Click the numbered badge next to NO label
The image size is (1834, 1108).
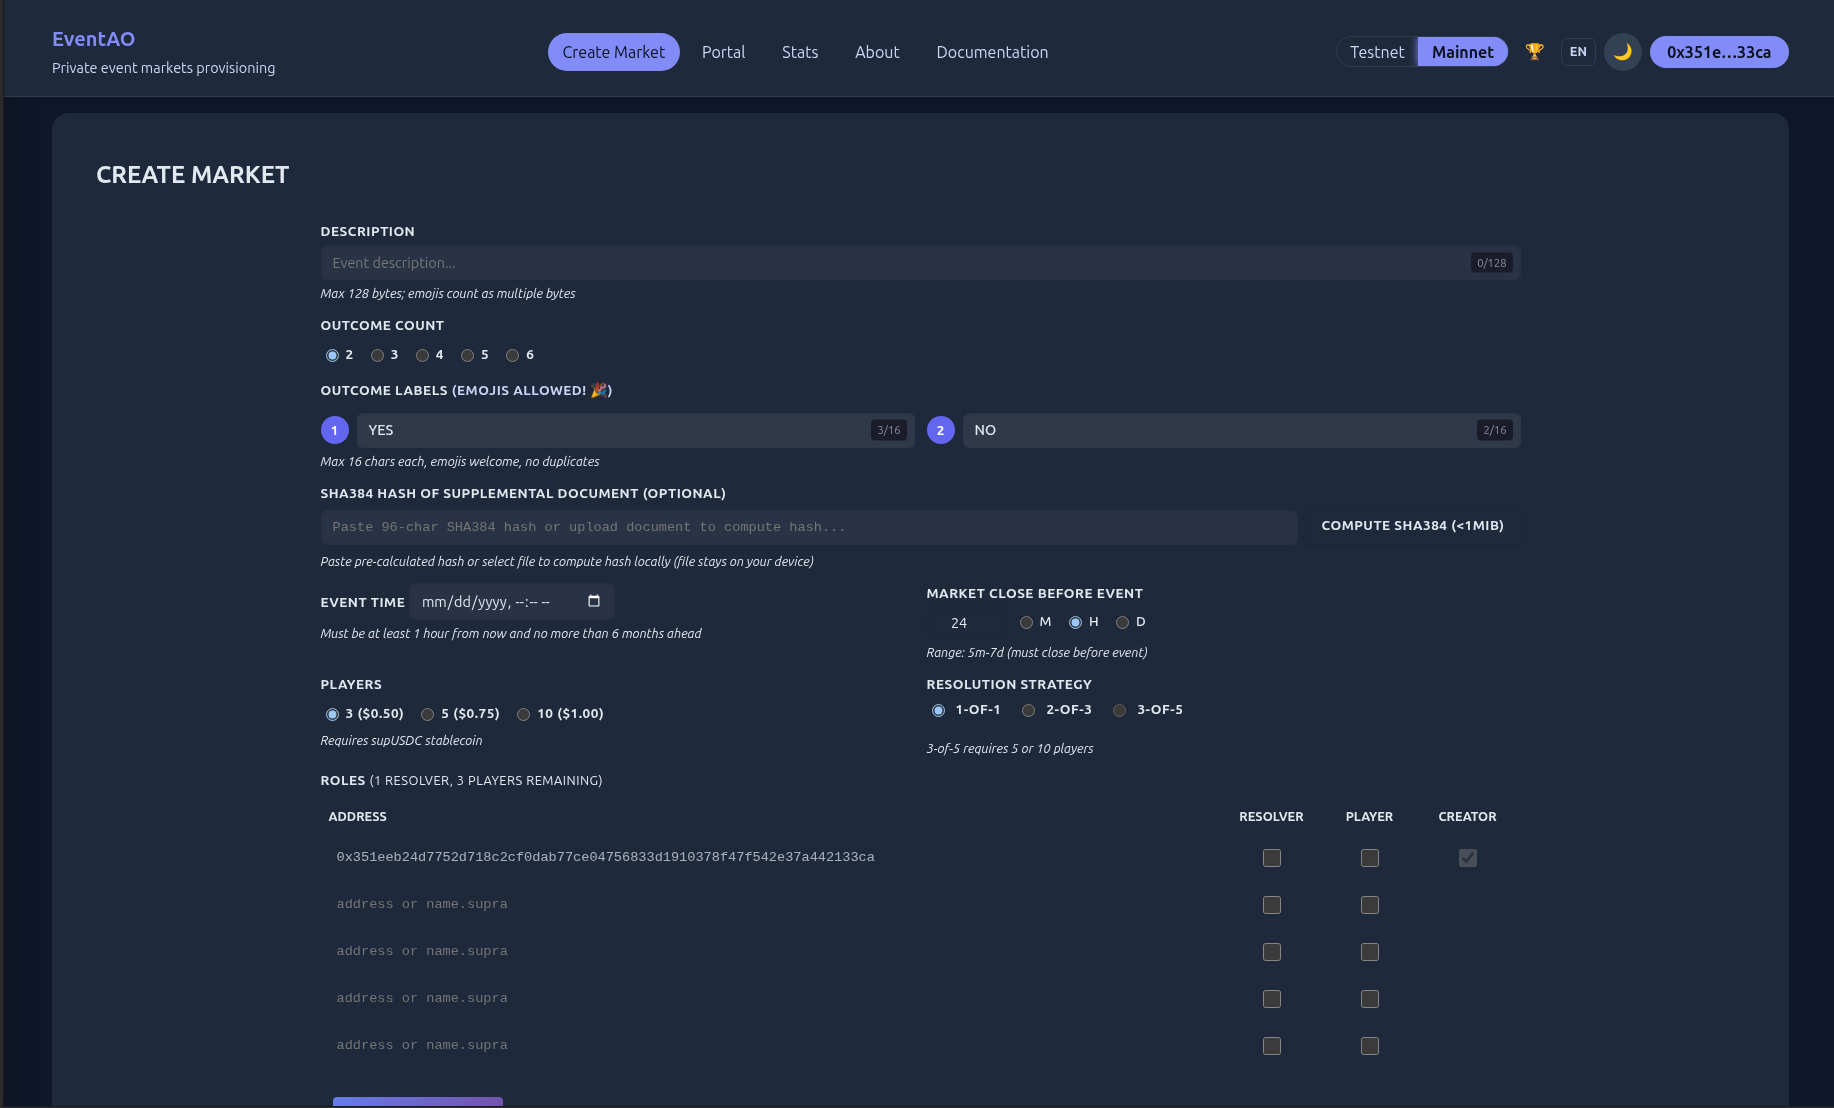[940, 429]
